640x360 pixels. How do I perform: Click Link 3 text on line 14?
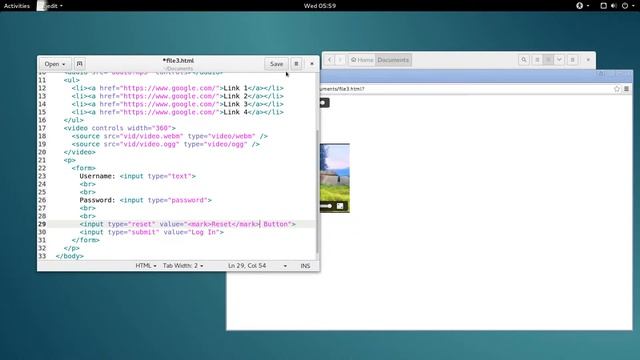coord(236,104)
